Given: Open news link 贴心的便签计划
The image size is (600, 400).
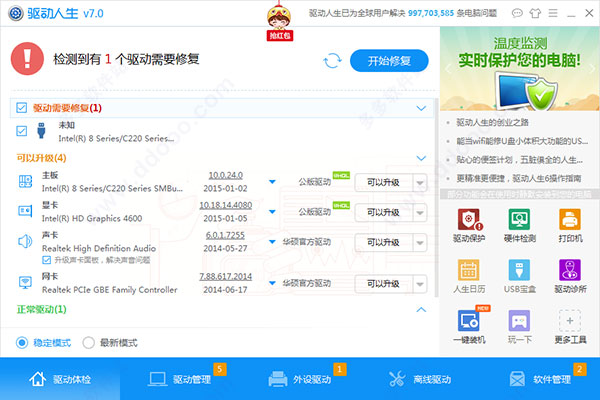Looking at the screenshot, I should [519, 160].
